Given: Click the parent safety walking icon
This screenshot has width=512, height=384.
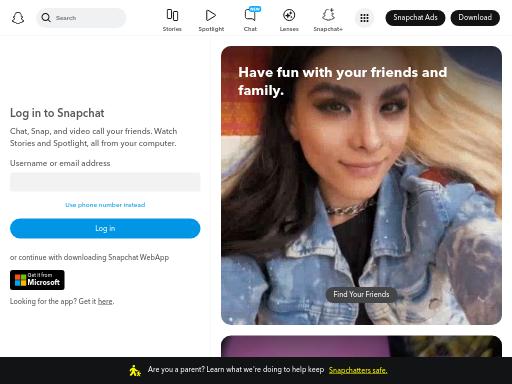Looking at the screenshot, I should [x=135, y=370].
